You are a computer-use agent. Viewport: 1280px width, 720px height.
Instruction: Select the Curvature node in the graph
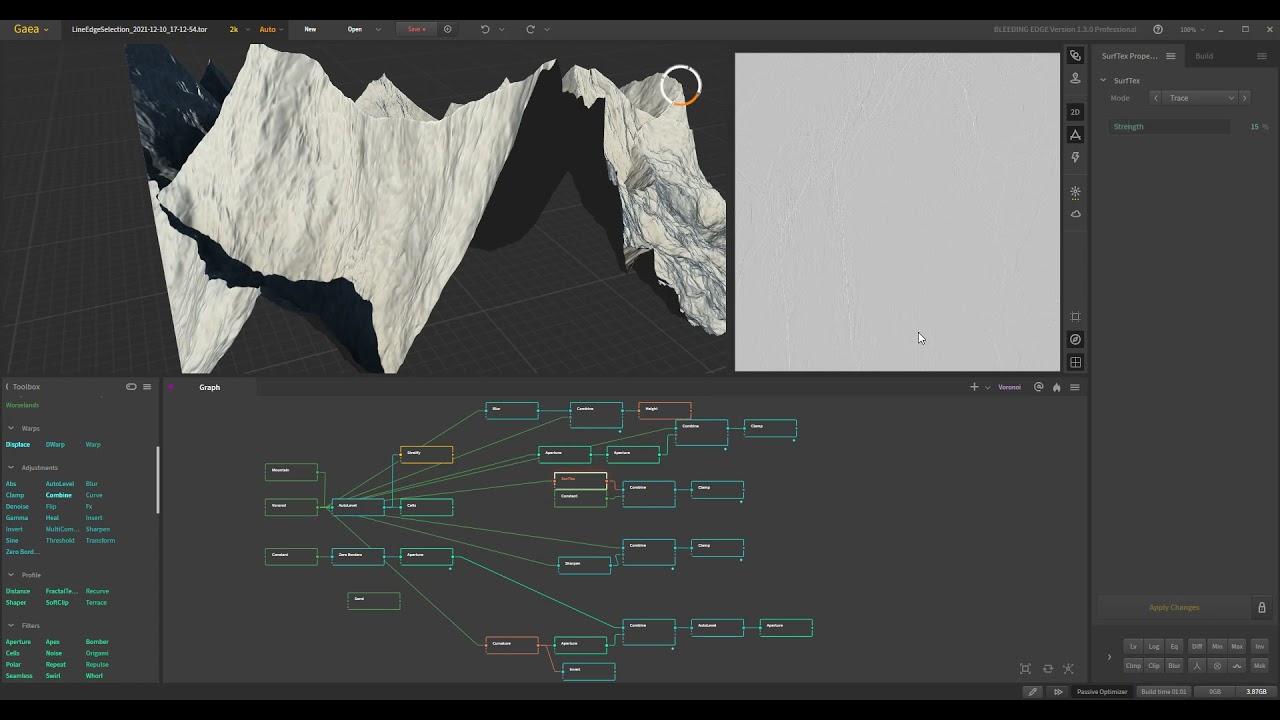512,645
